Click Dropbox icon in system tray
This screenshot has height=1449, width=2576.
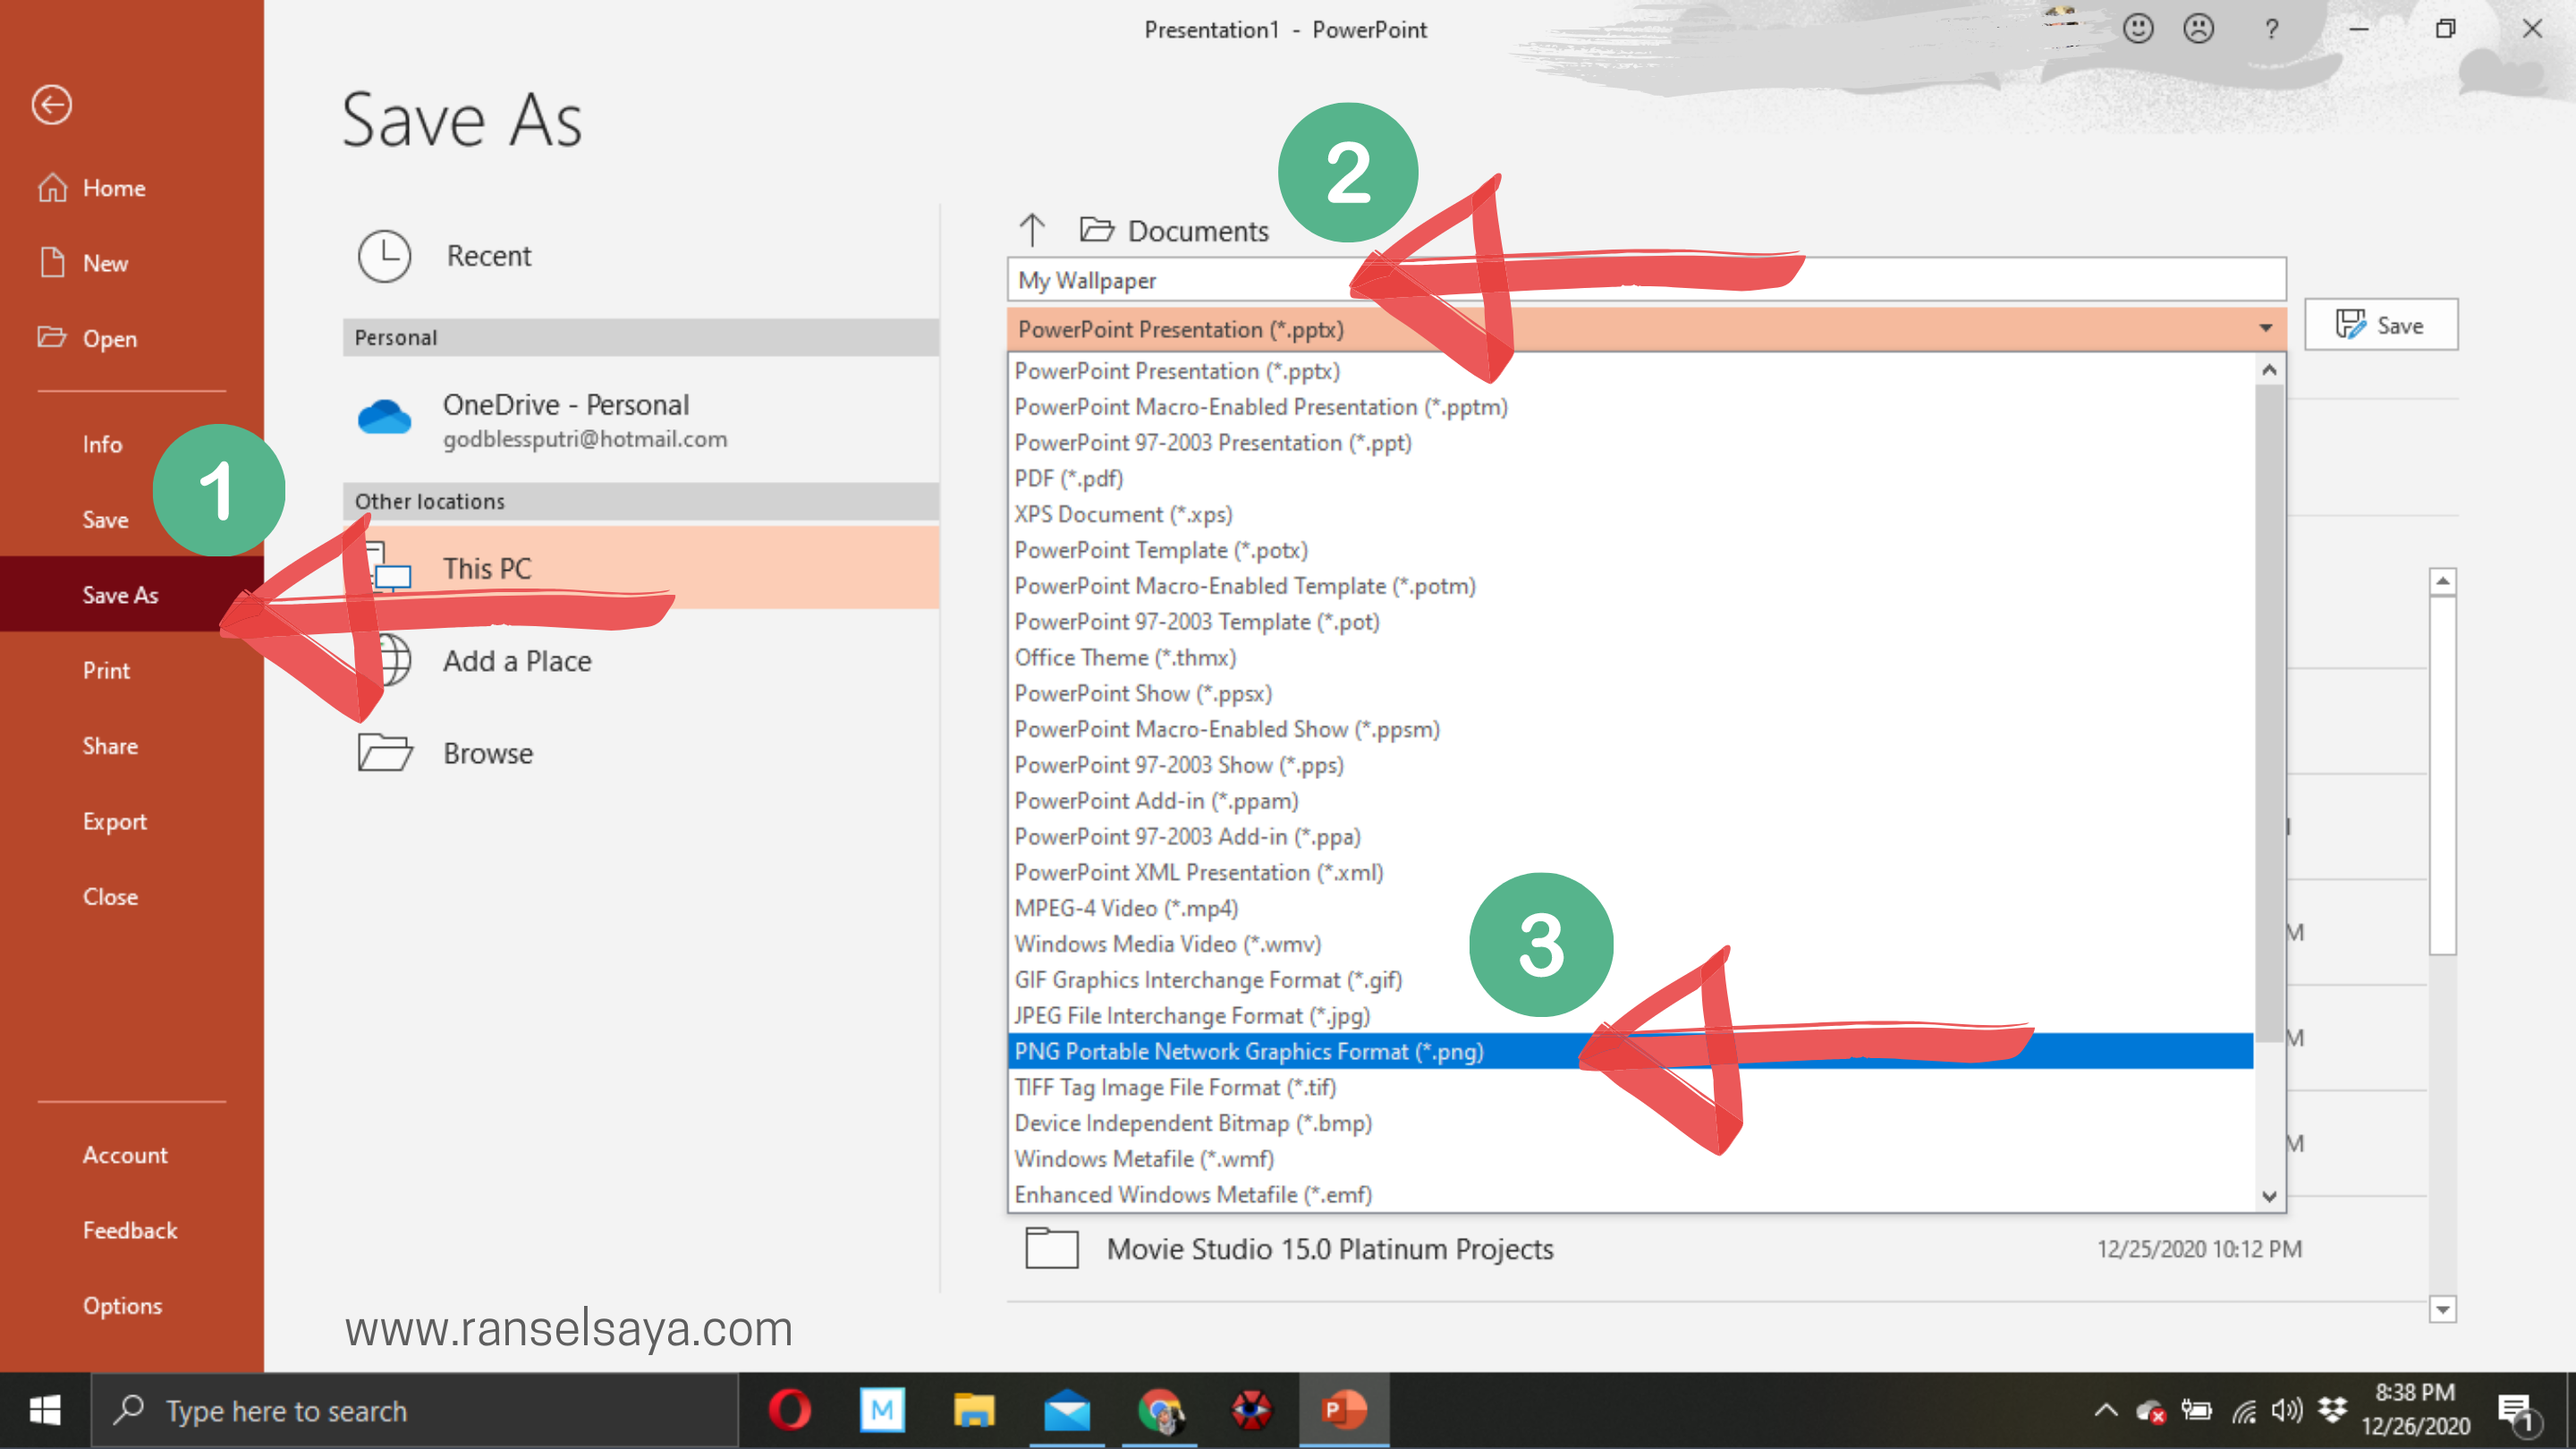pos(2333,1410)
